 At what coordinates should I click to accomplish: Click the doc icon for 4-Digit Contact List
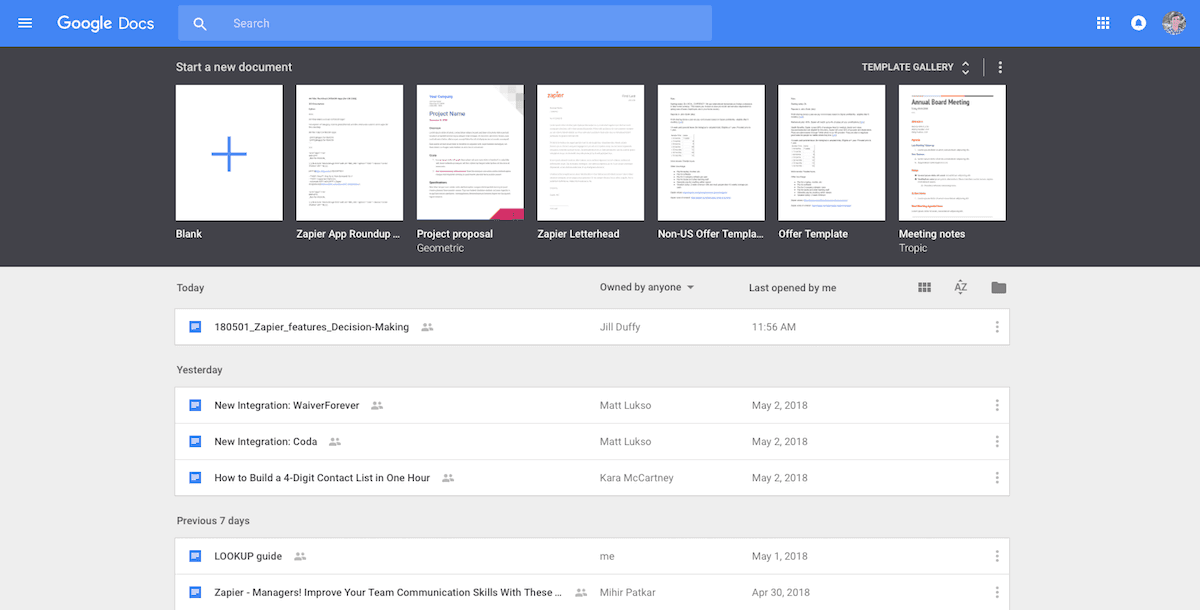click(196, 478)
